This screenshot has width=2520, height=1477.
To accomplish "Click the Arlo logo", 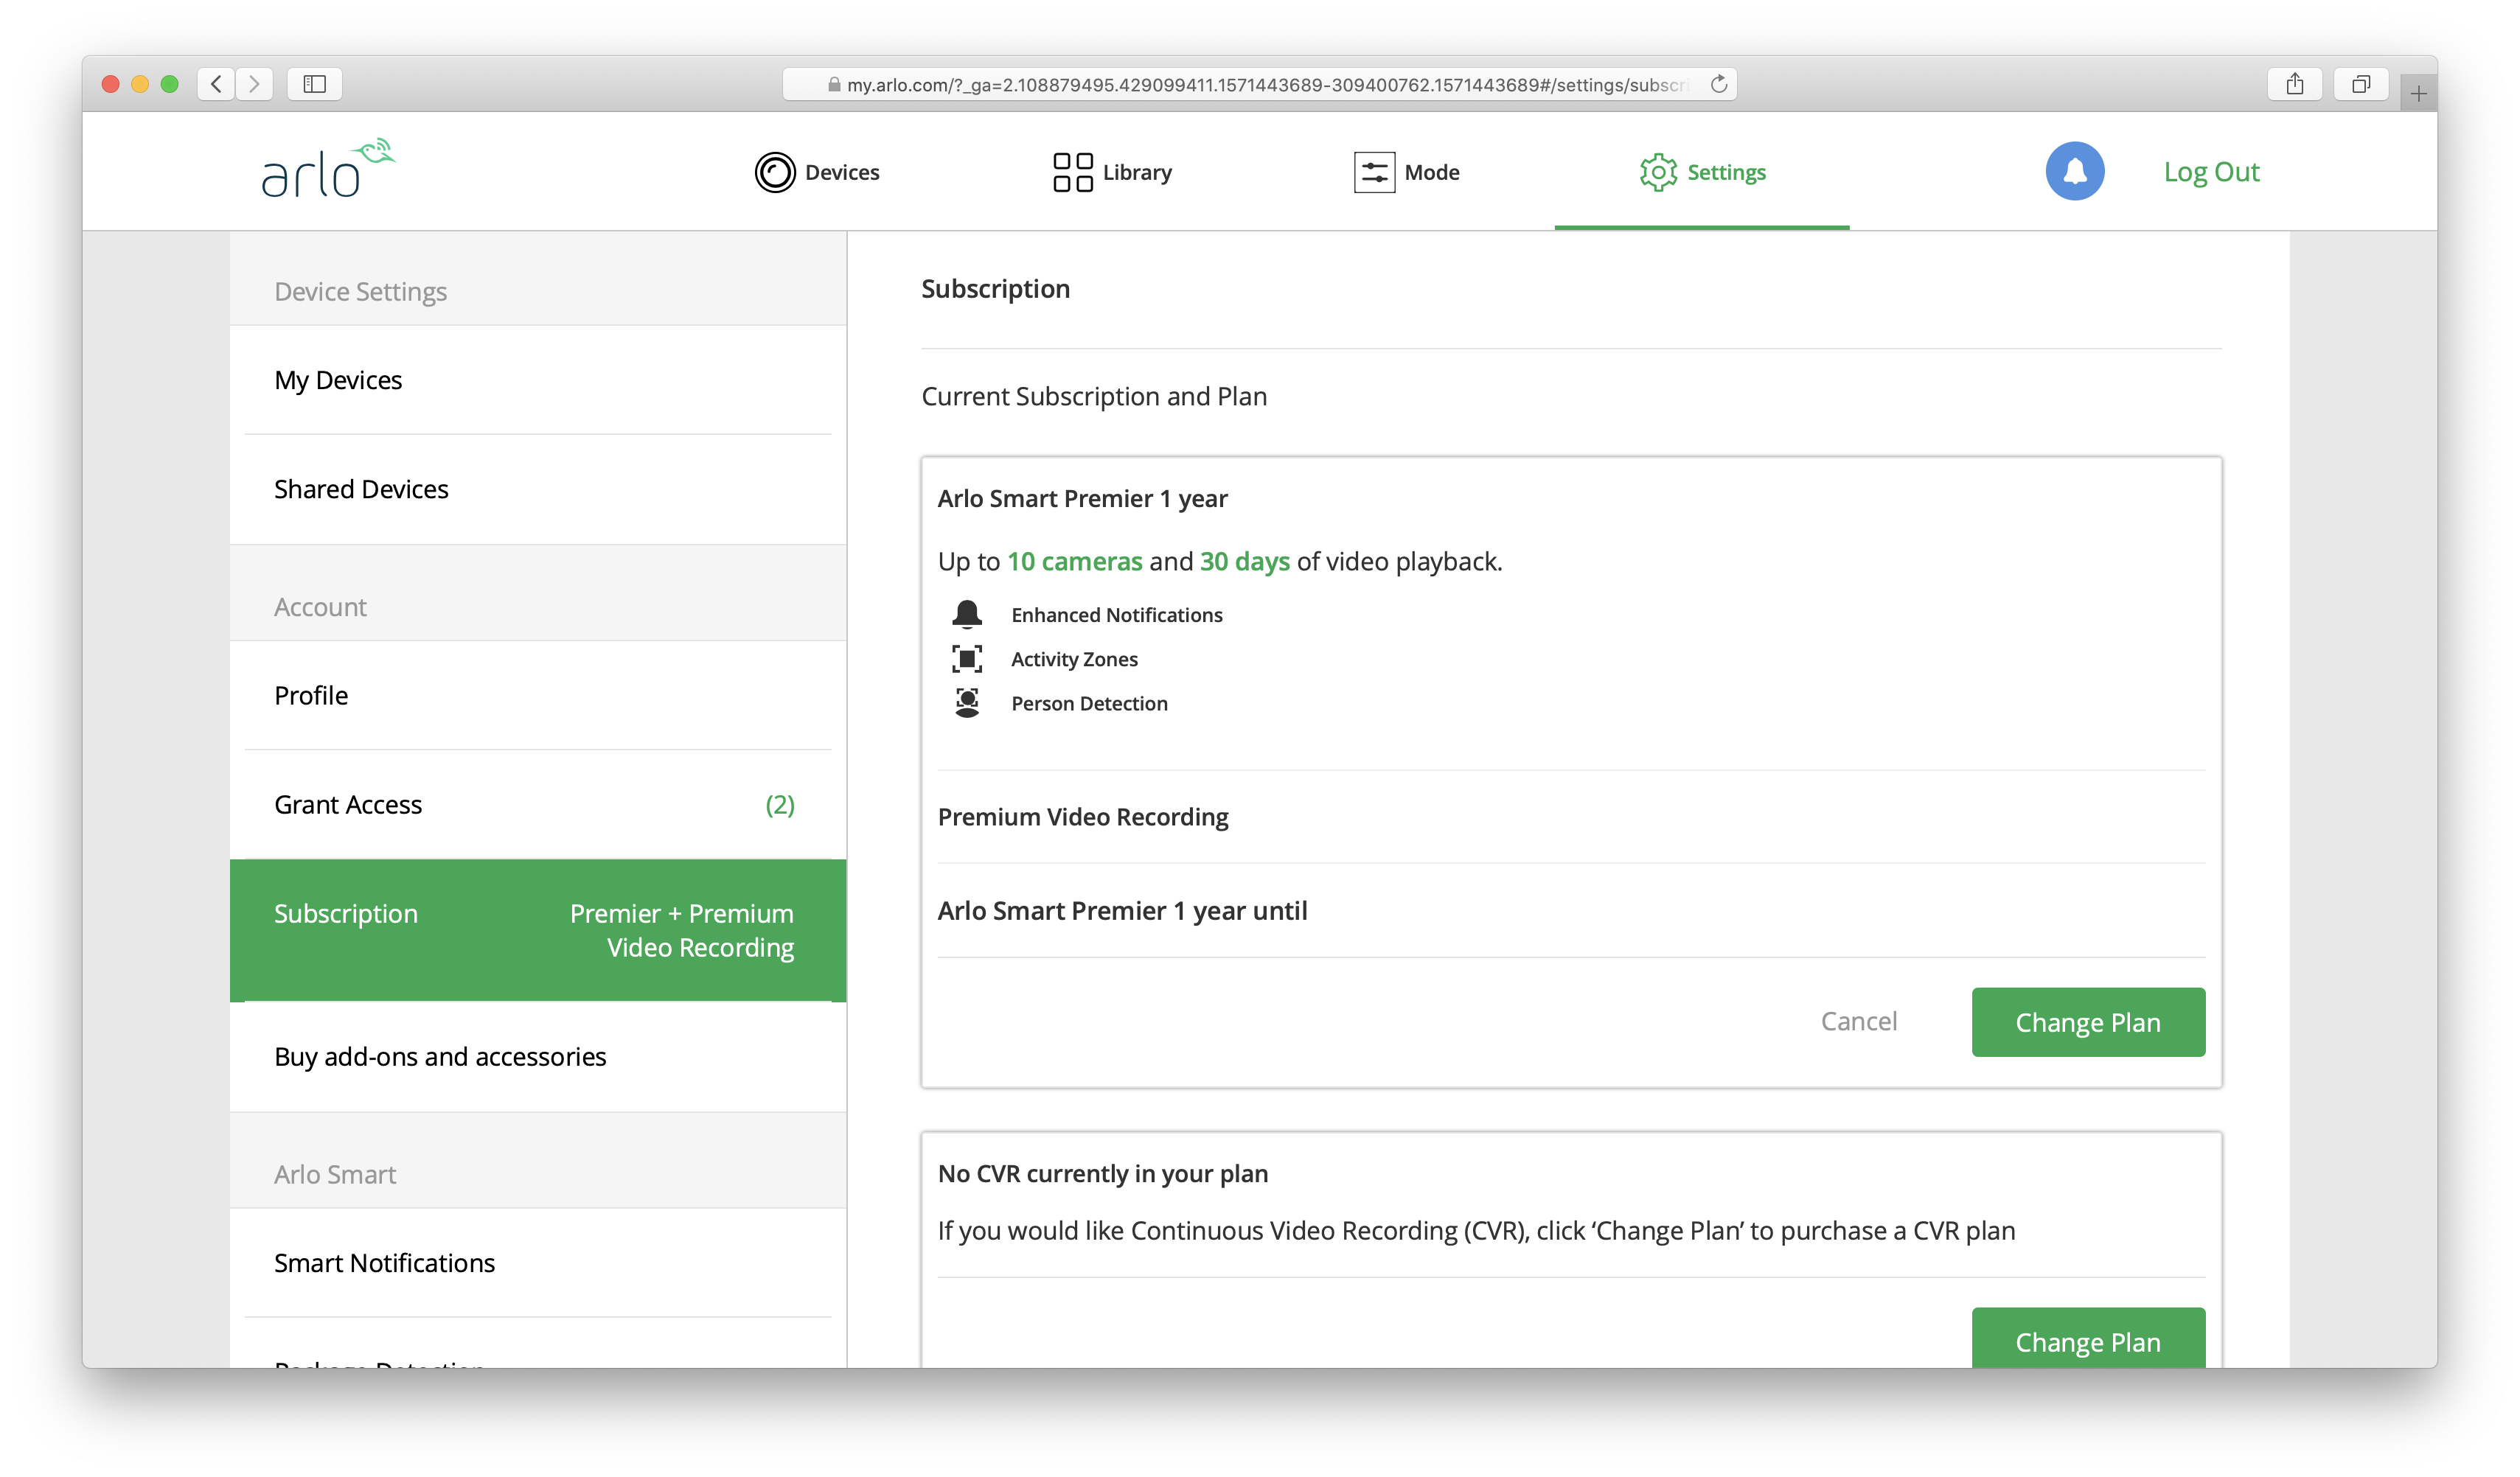I will coord(327,169).
